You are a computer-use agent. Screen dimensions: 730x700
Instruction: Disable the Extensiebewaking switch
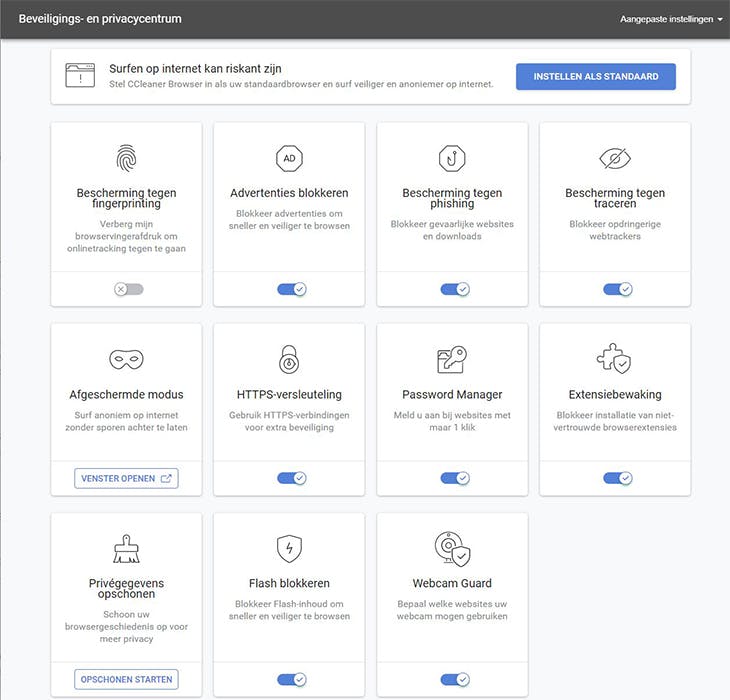pos(618,478)
